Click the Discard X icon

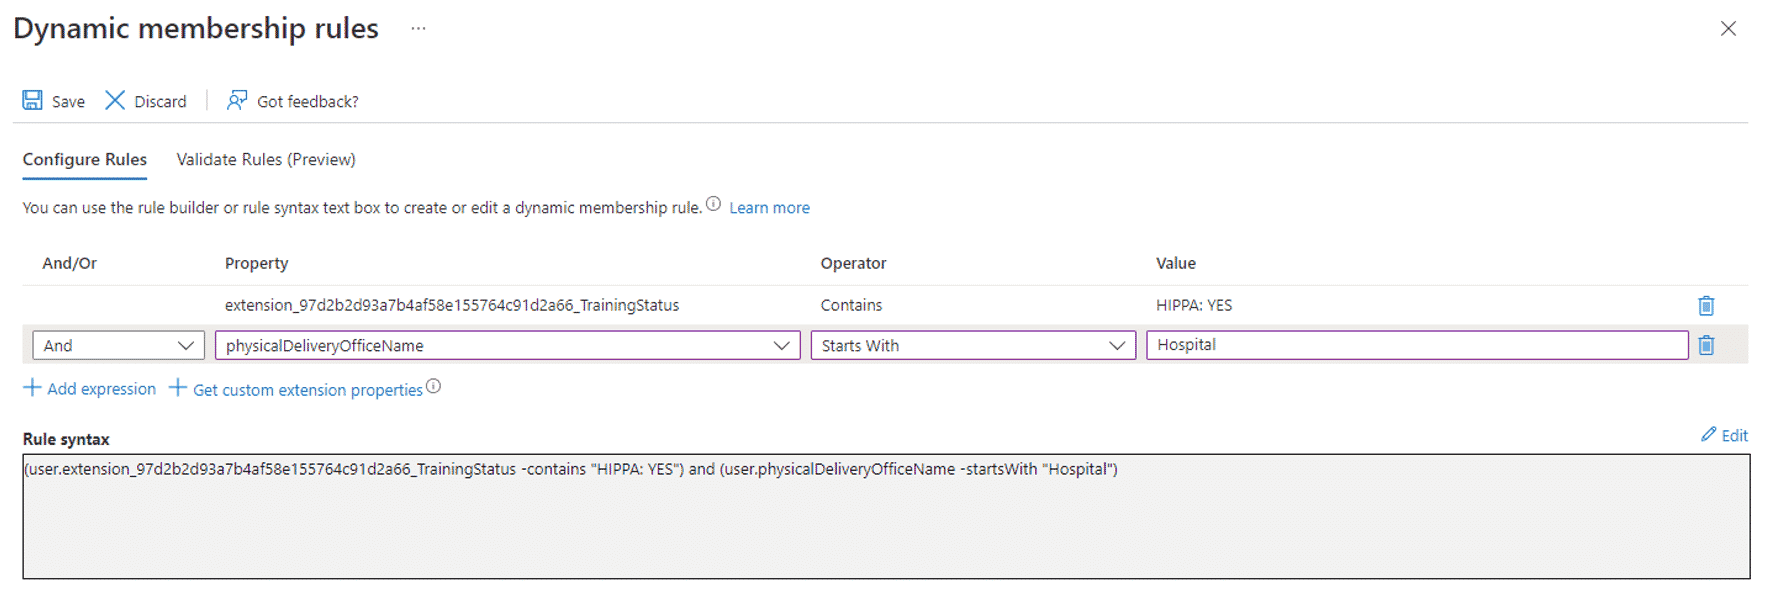115,100
